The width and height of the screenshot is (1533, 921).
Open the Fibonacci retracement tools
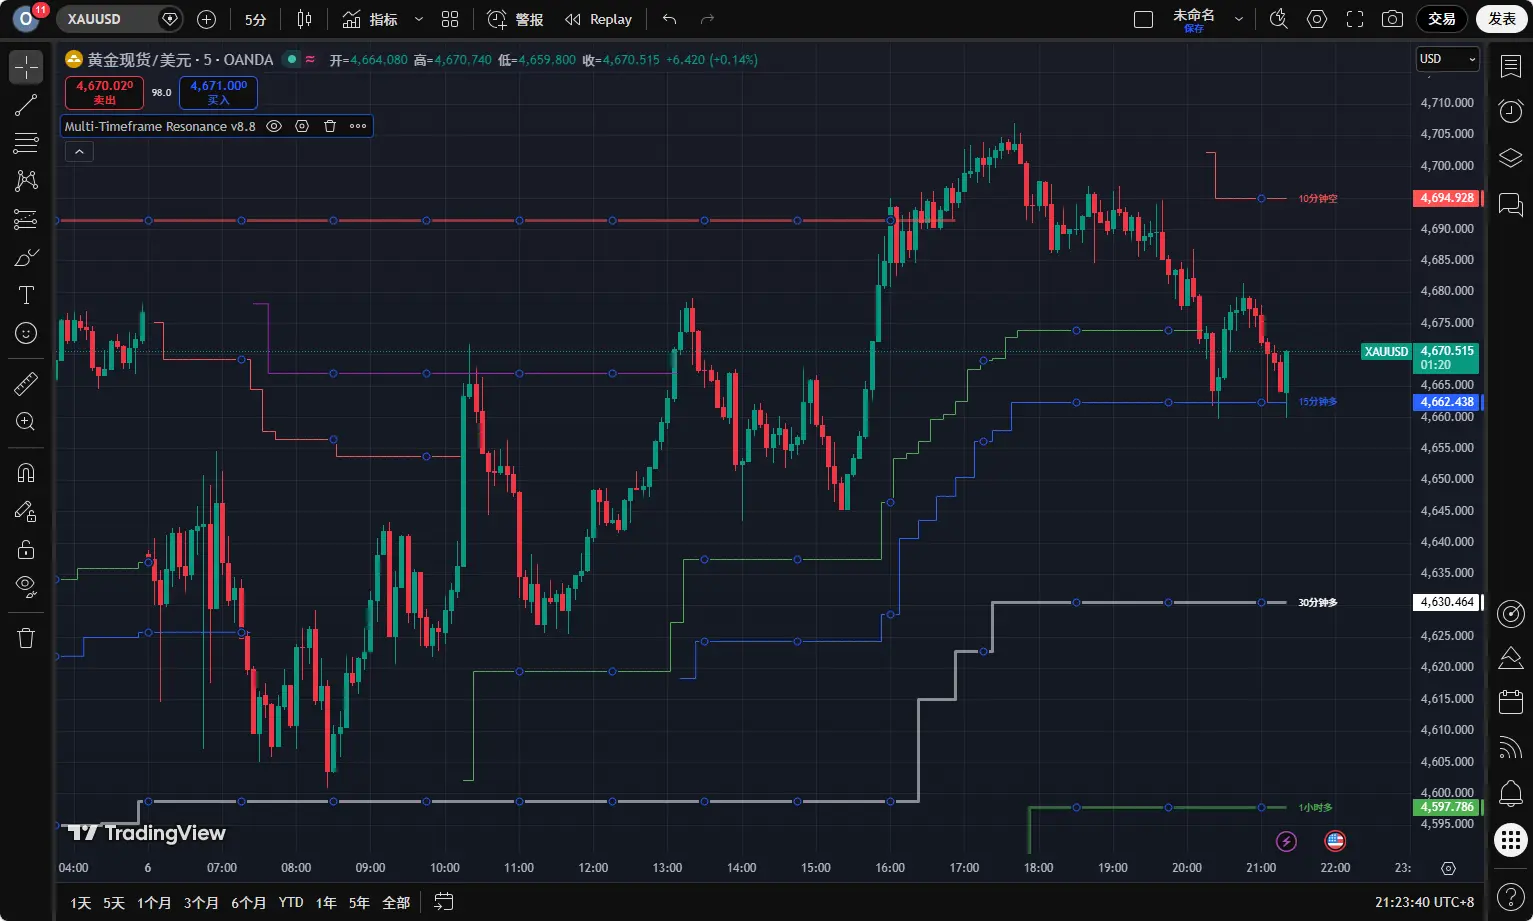26,143
